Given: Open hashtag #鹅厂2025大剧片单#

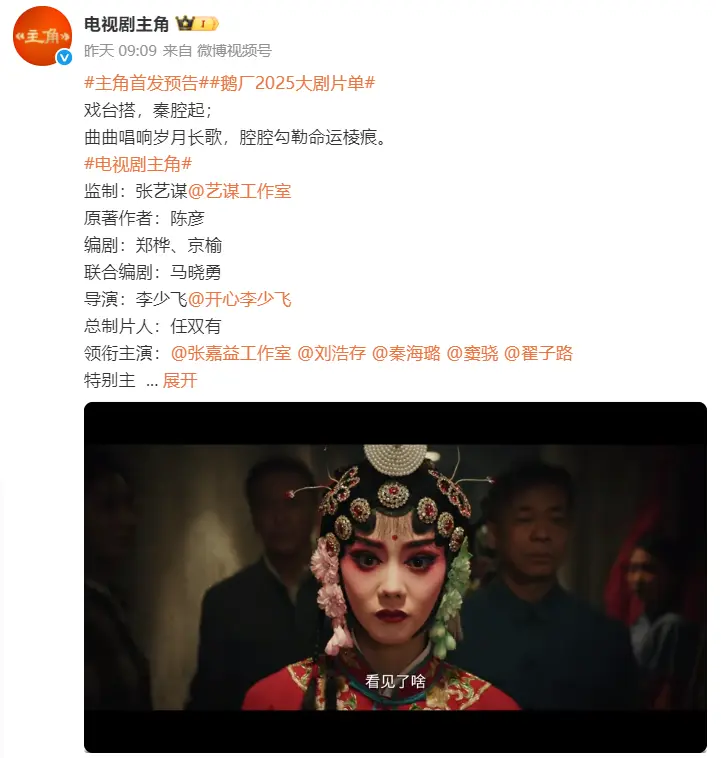Looking at the screenshot, I should tap(293, 83).
